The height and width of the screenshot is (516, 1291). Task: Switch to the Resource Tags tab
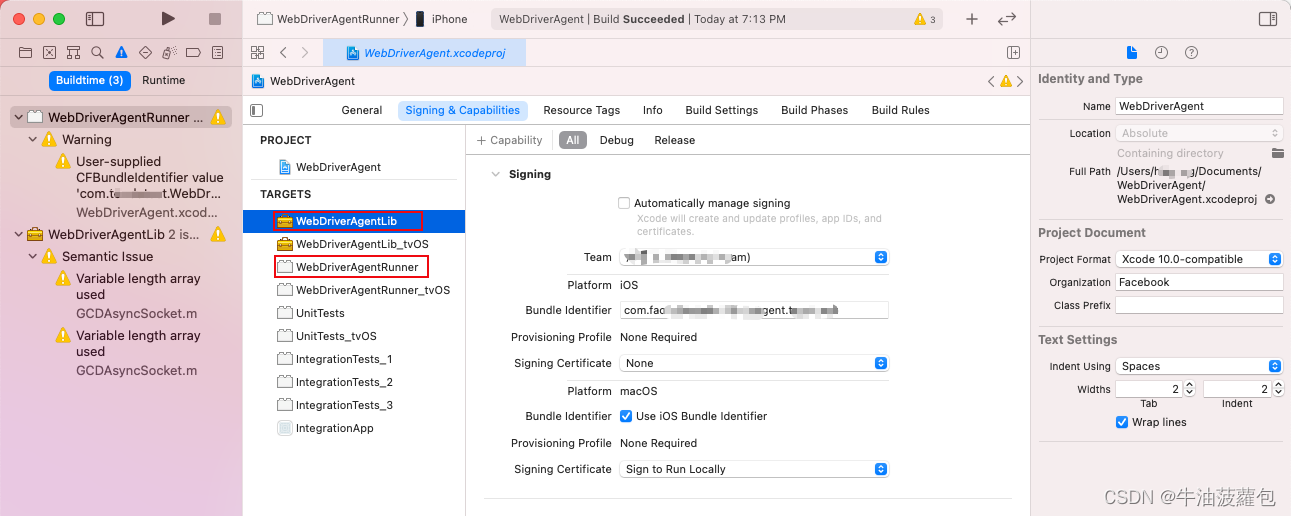[582, 110]
